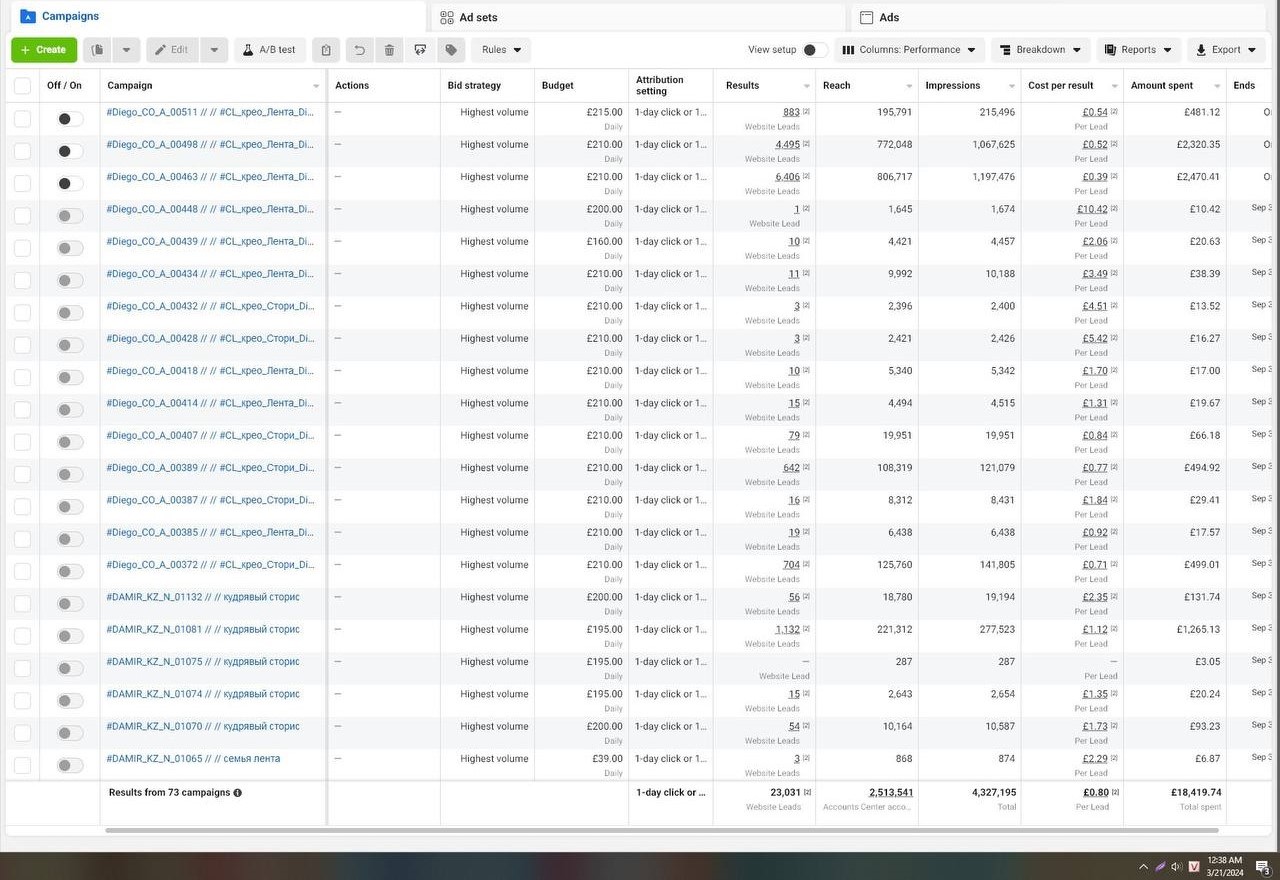Click the Undo arrow icon
Screen dimensions: 1280x880
pos(359,50)
